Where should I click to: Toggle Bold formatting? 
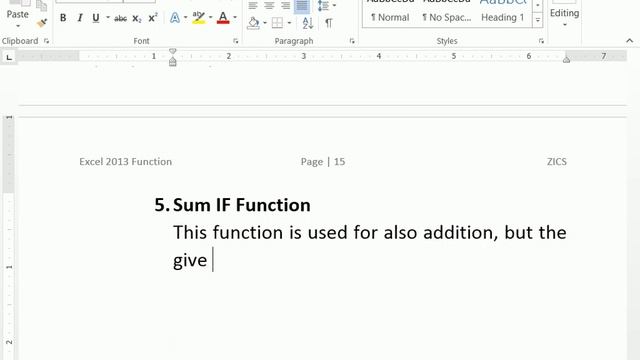[x=63, y=18]
